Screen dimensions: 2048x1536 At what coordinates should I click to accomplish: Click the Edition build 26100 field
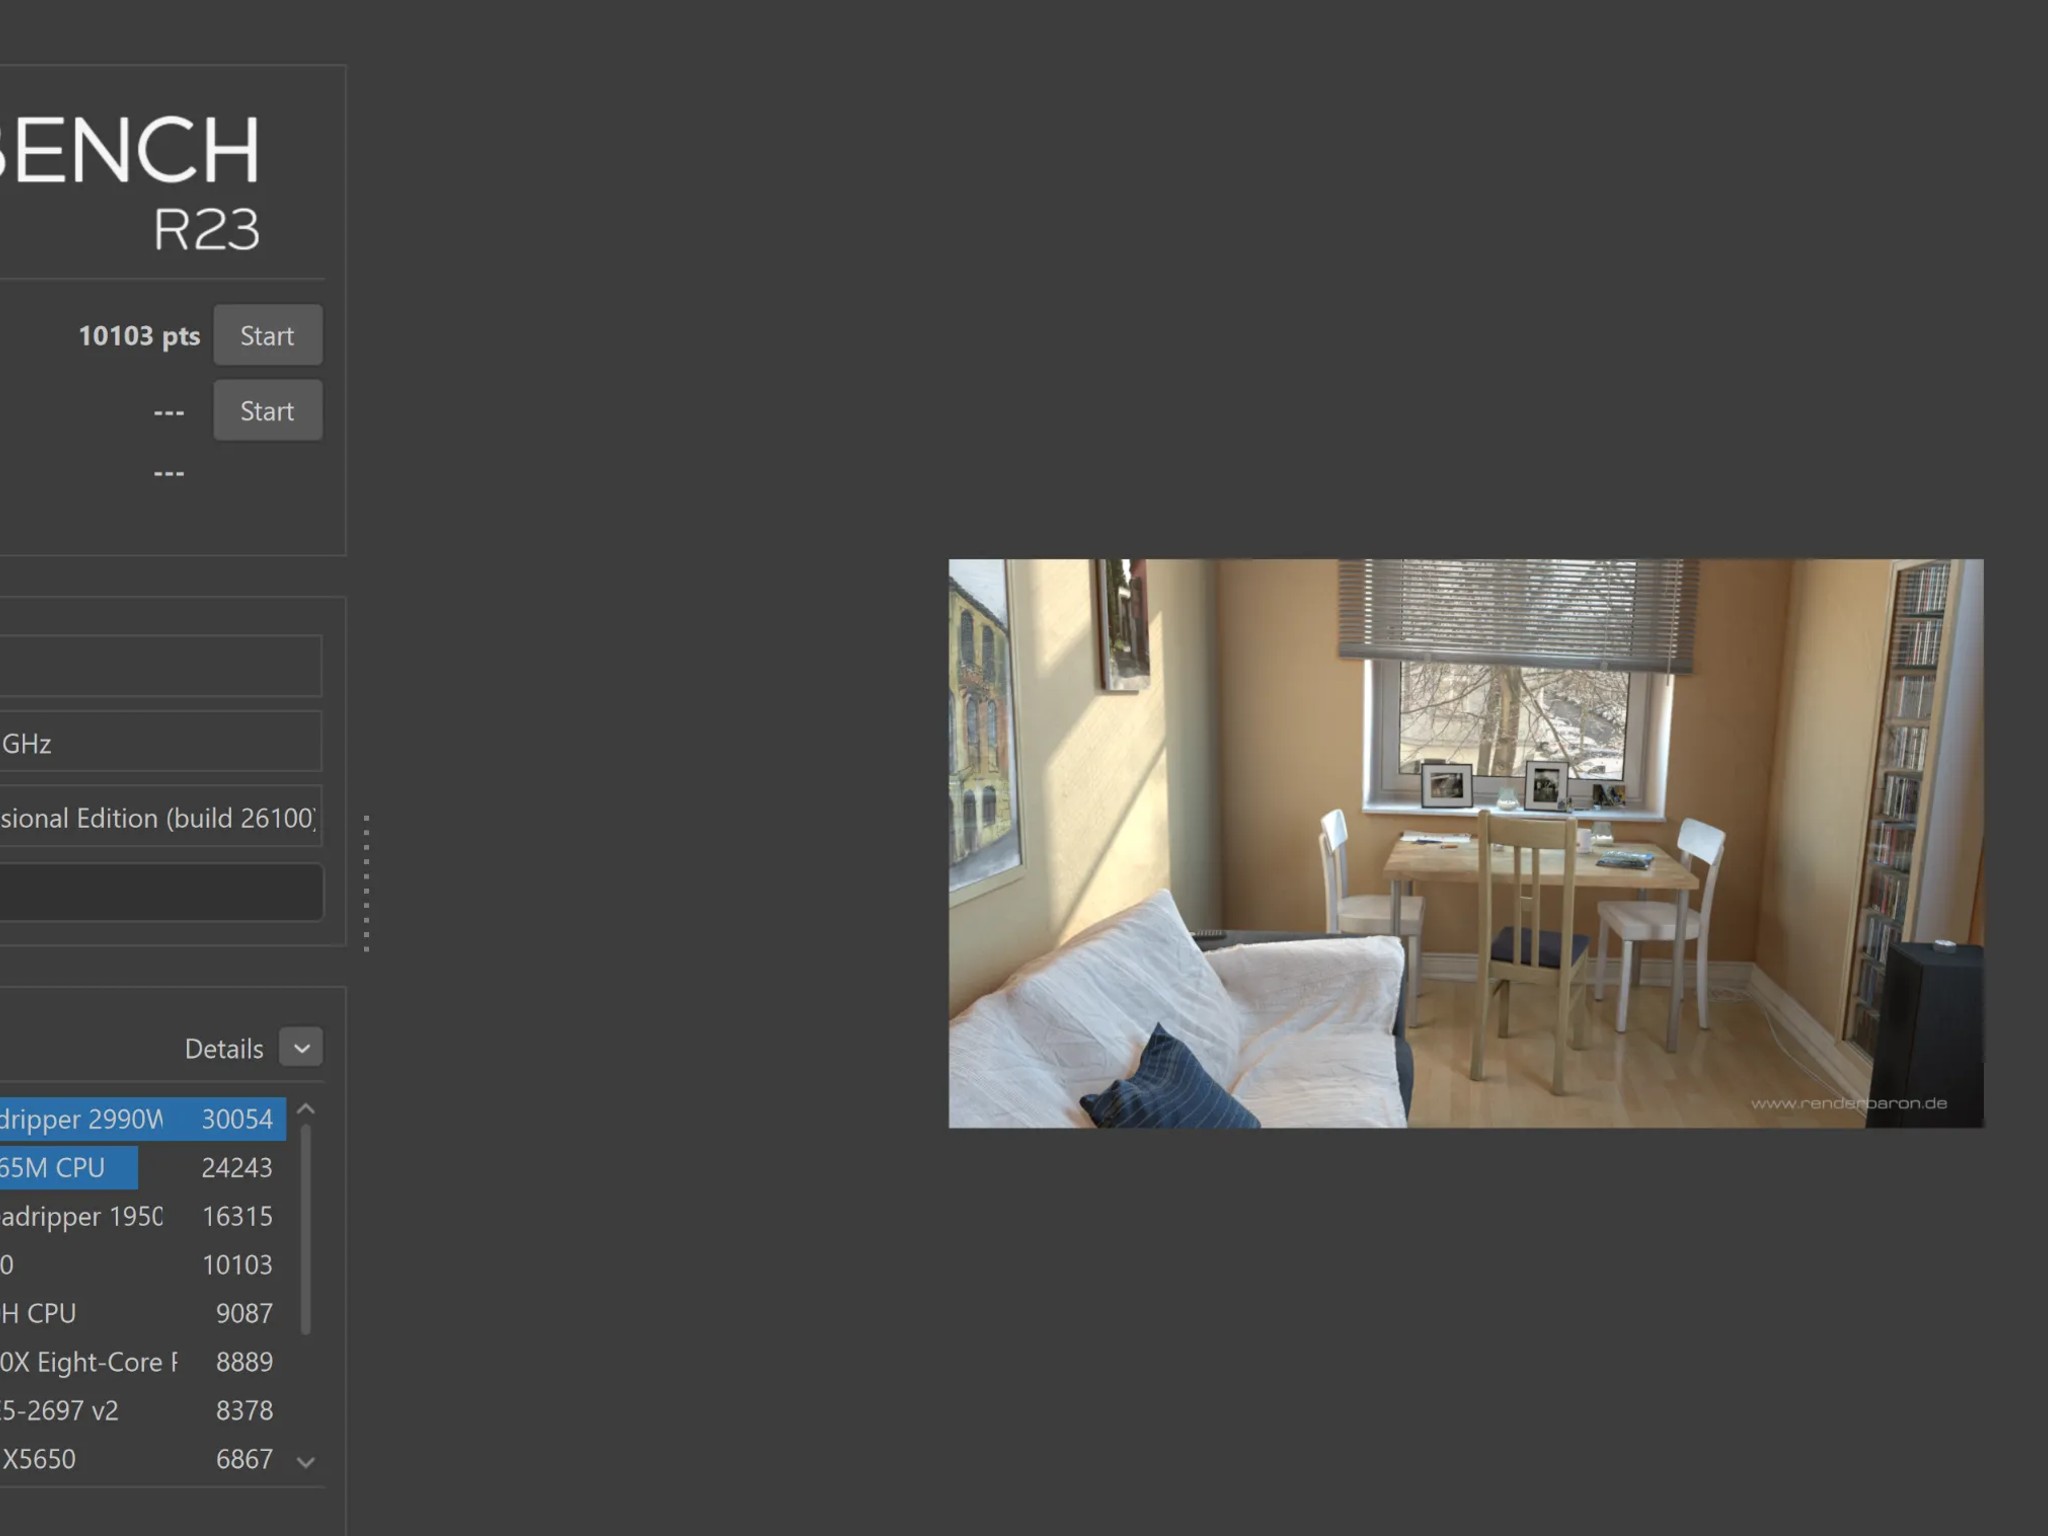(x=160, y=817)
